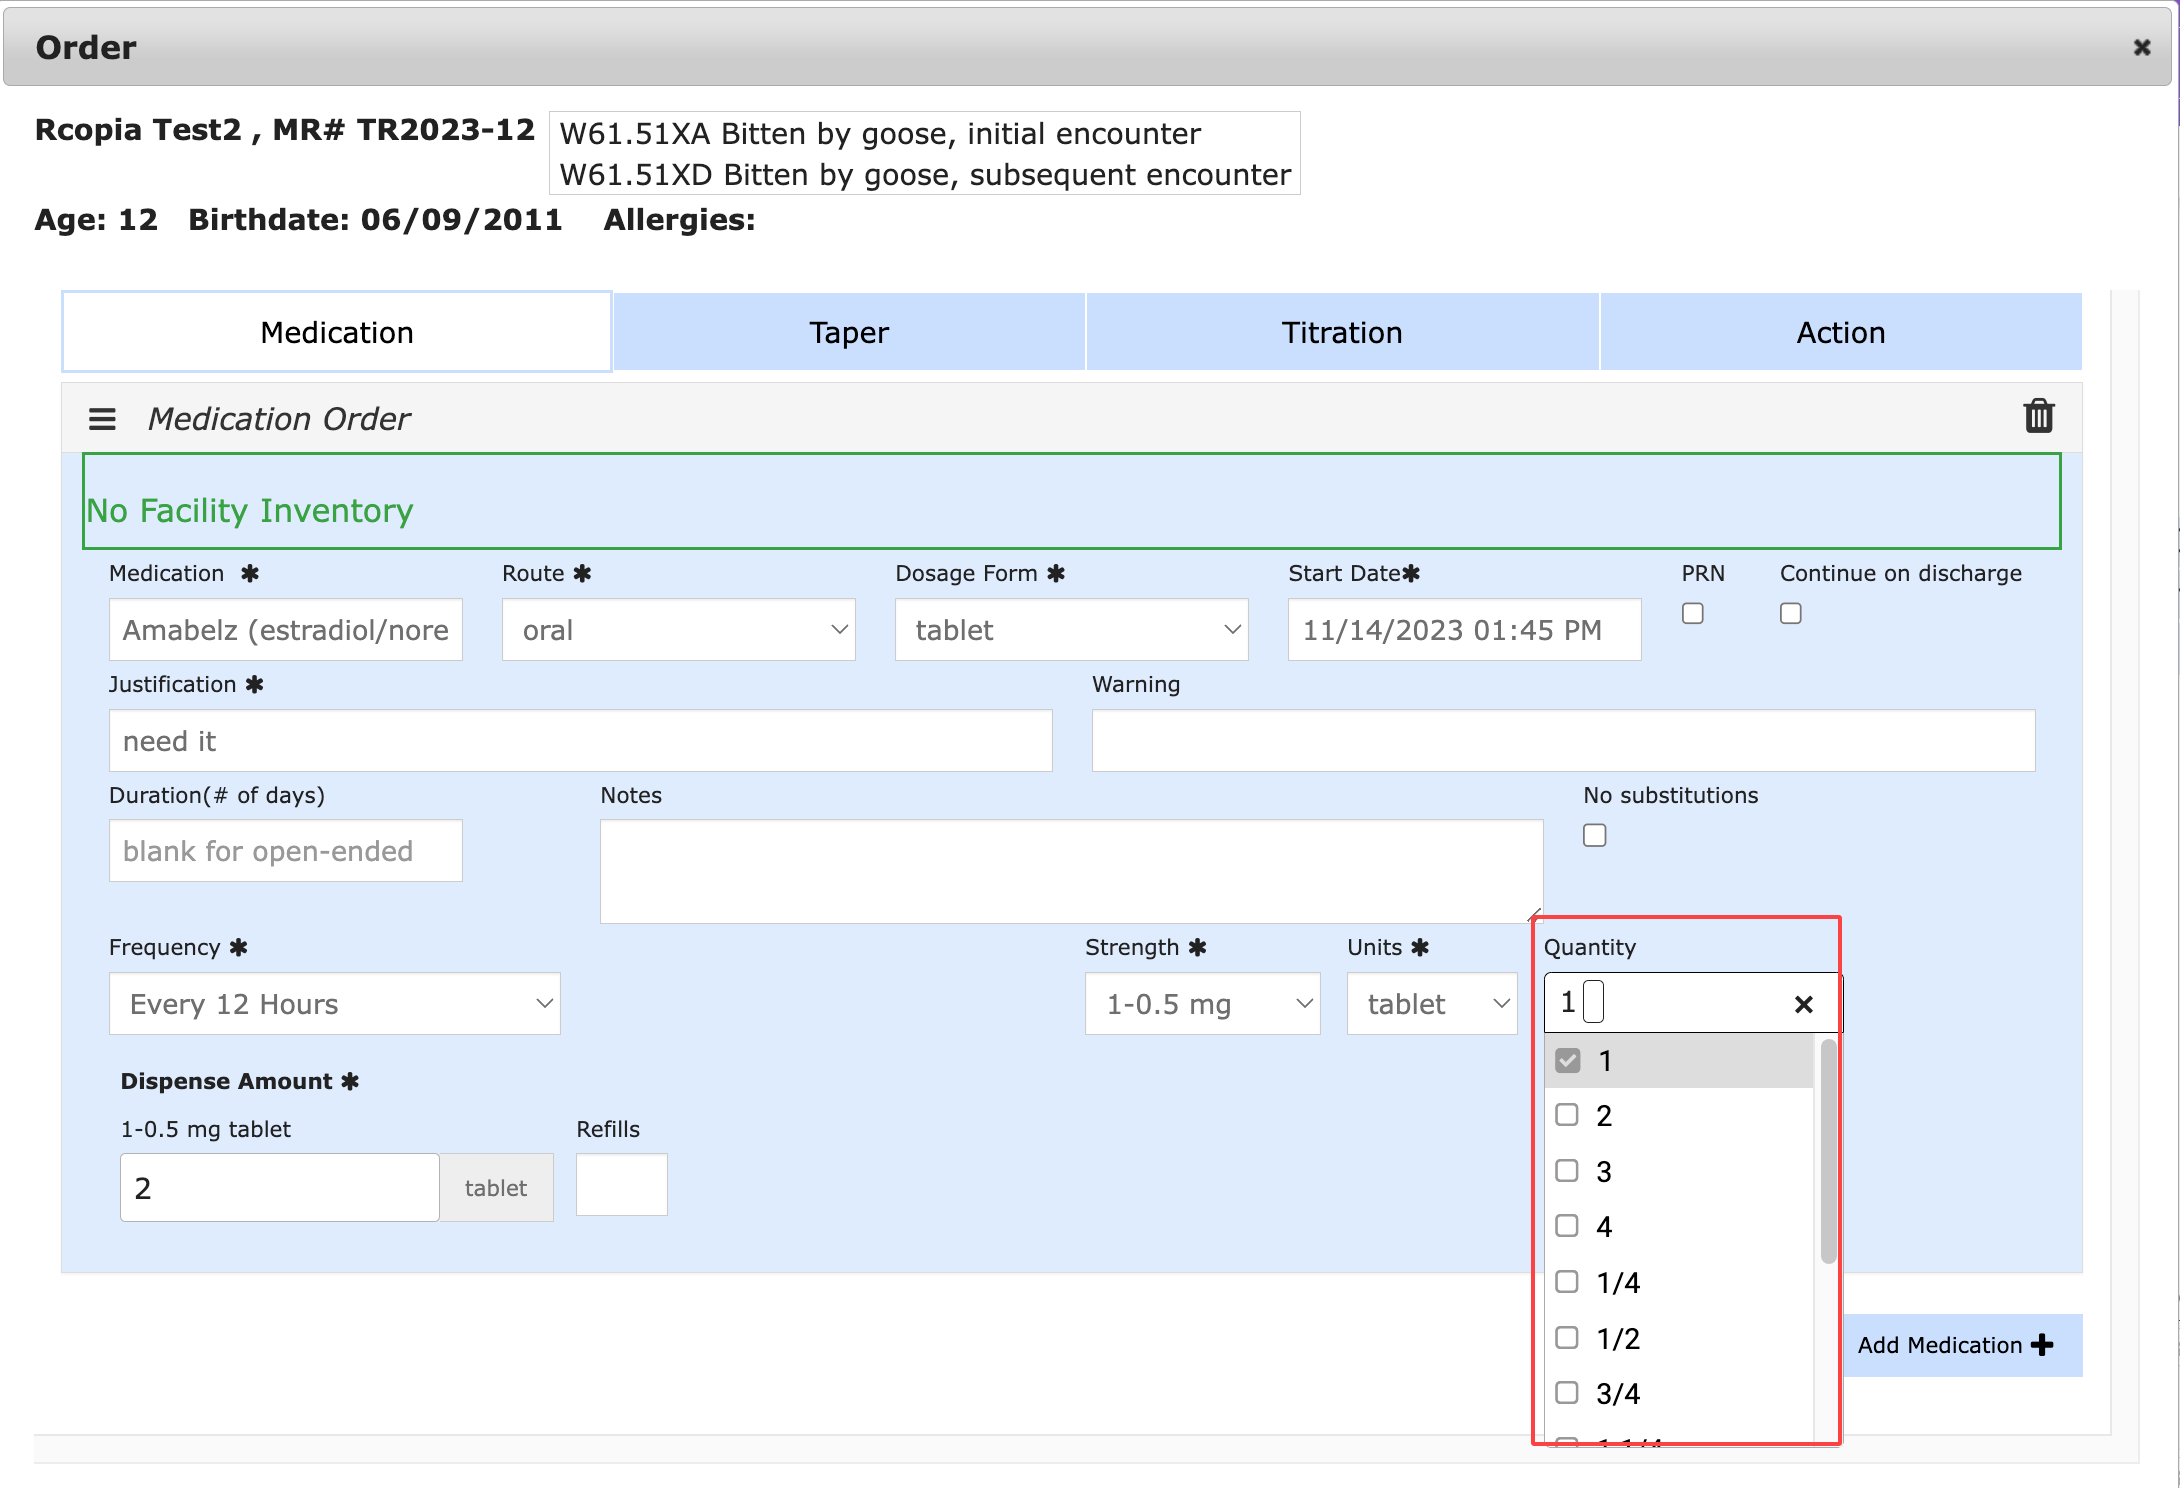Select quantity 2 checkbox in list

click(x=1567, y=1115)
